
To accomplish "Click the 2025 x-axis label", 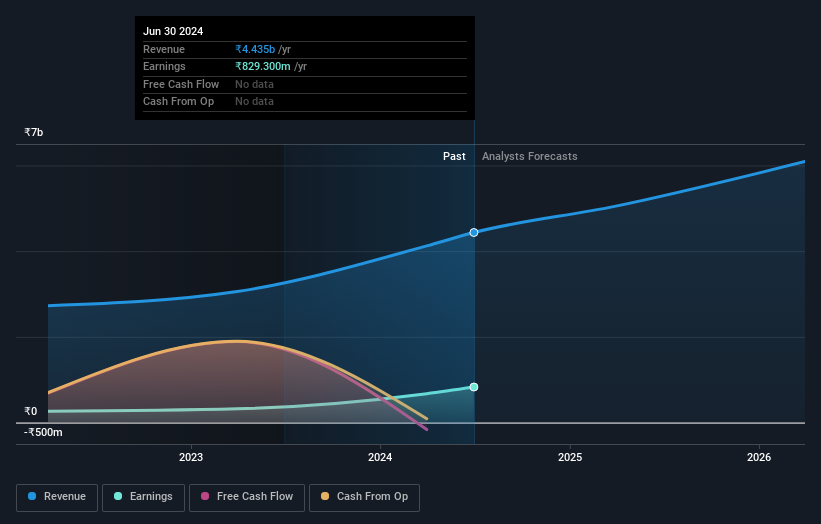I will pos(570,457).
